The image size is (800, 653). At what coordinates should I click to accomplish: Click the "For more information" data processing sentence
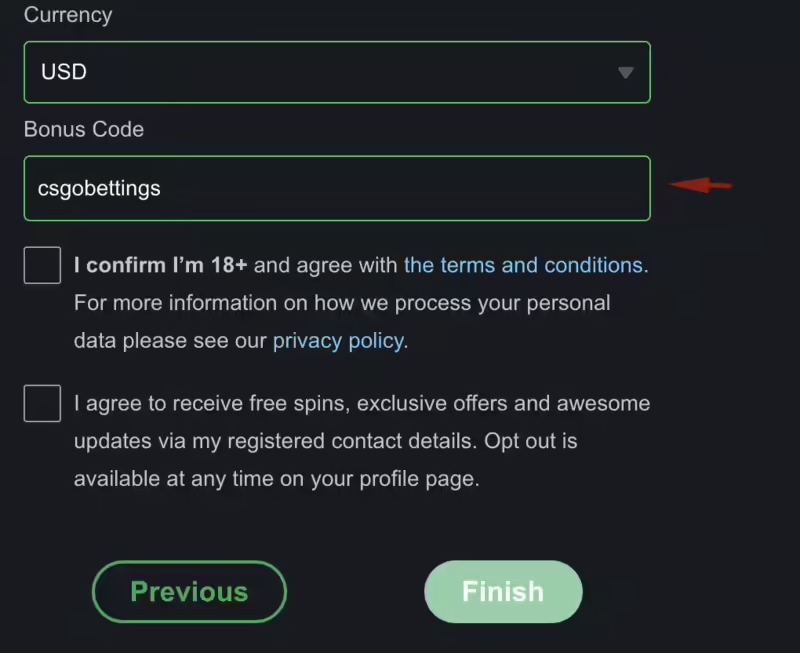pos(340,303)
